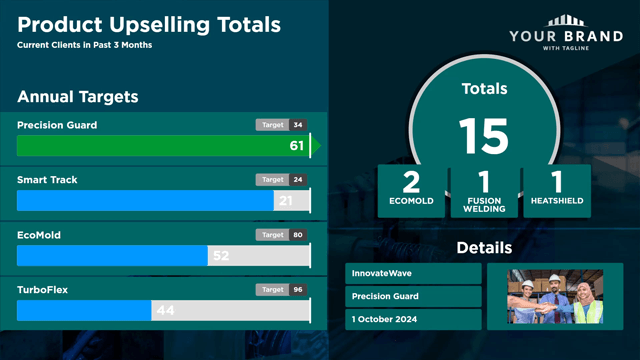Click the TurboFlex Target 96 badge

click(x=281, y=290)
